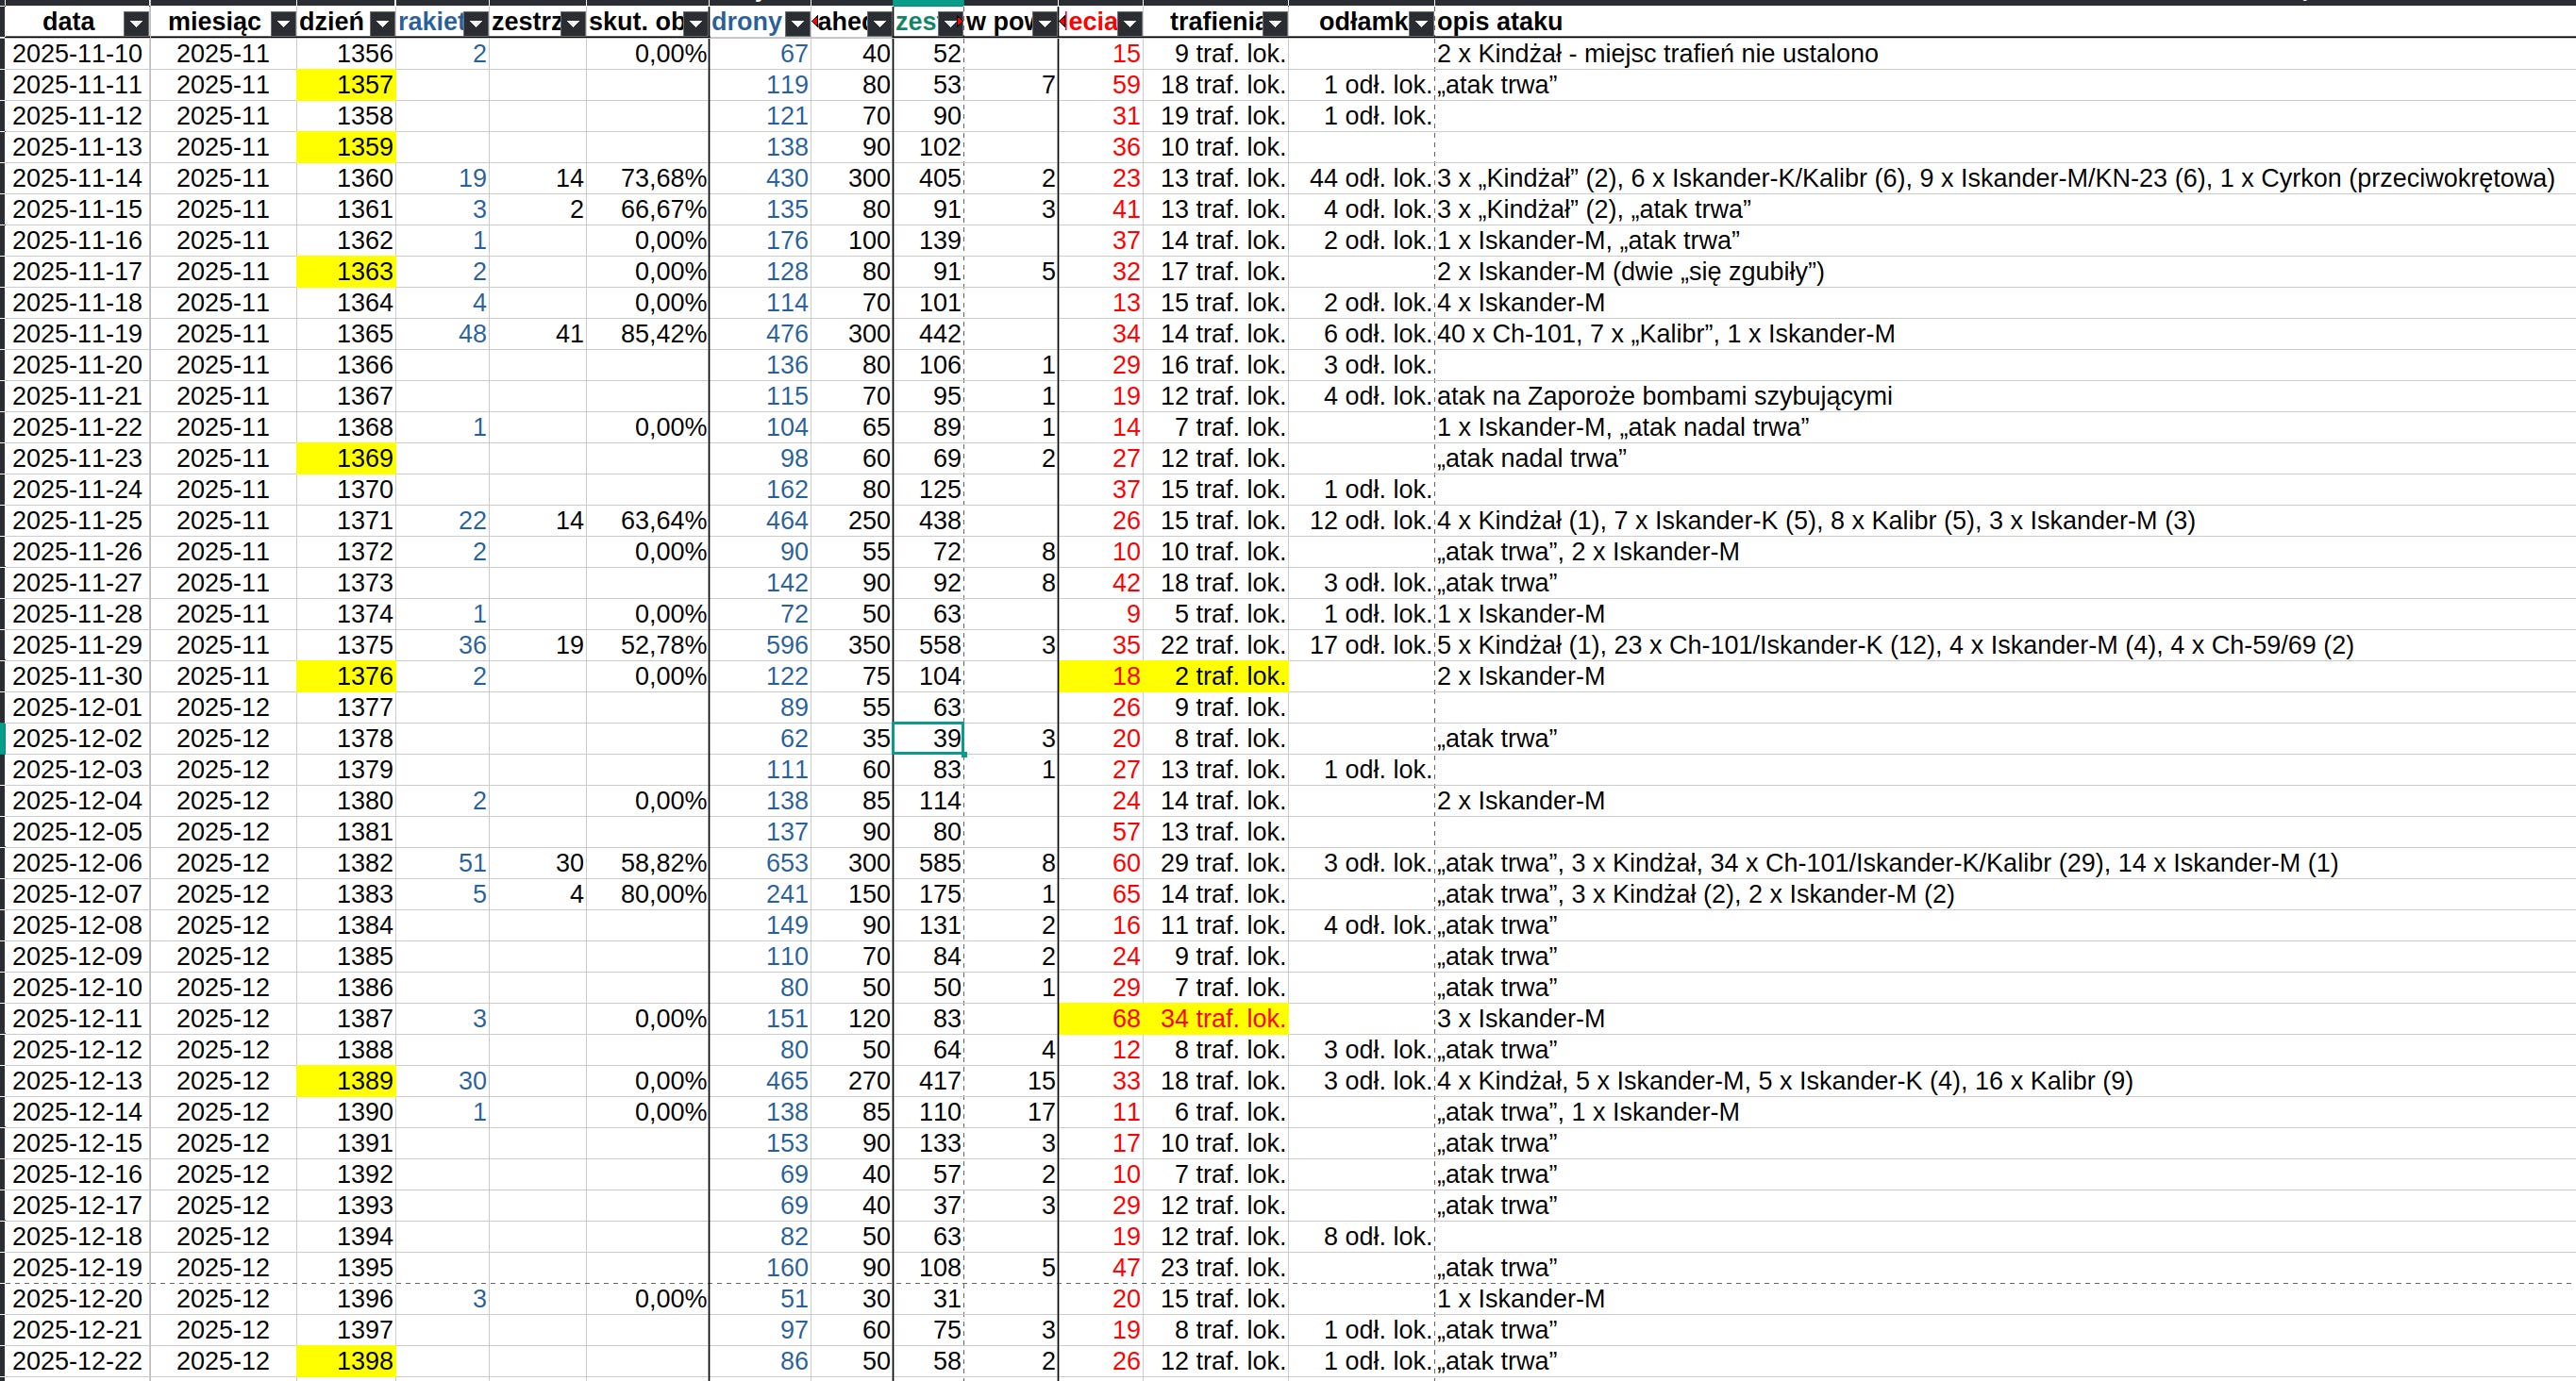
Task: Open the 'odłamki' column filter dropdown
Action: pyautogui.click(x=1421, y=24)
